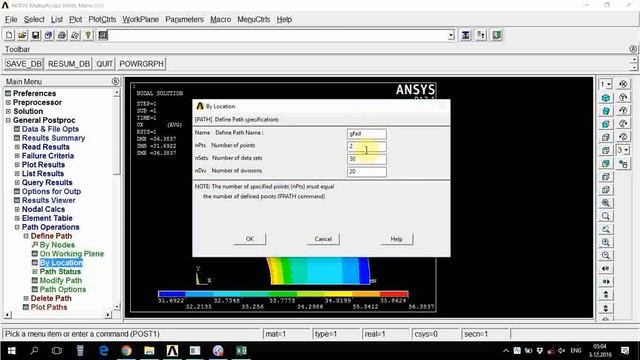The width and height of the screenshot is (640, 360).
Task: Expand the Preprocessor tree node
Action: (x=8, y=102)
